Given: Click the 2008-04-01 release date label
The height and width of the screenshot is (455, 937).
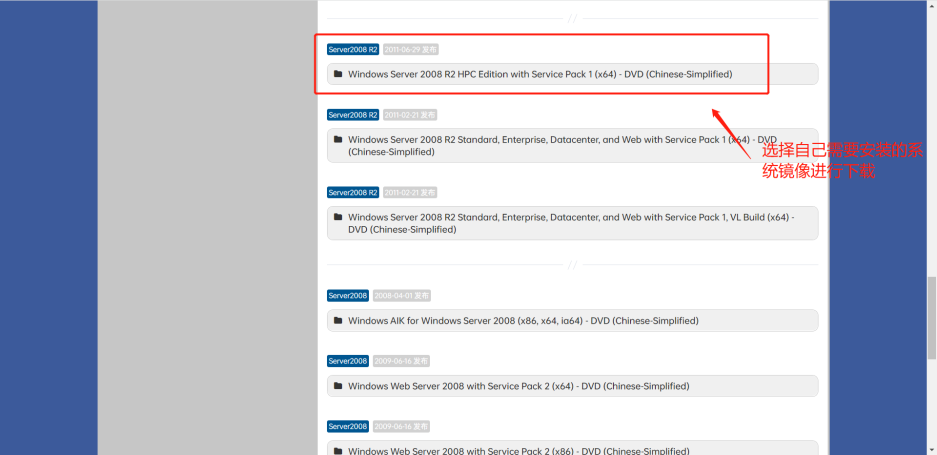Looking at the screenshot, I should pos(402,295).
